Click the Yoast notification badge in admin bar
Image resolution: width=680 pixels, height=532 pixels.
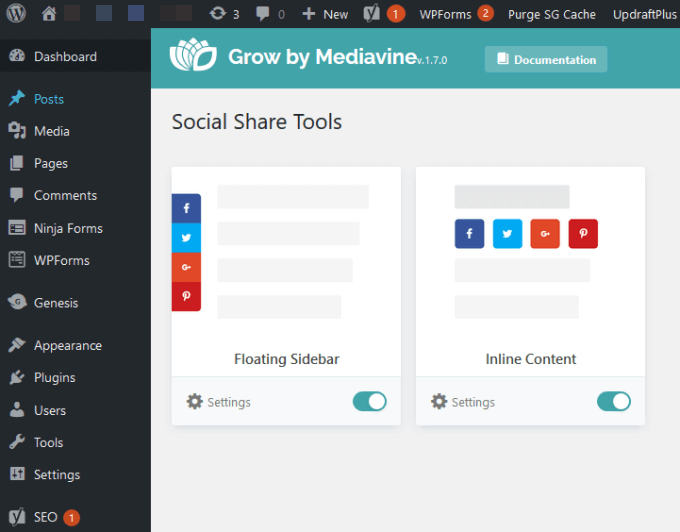click(x=396, y=14)
